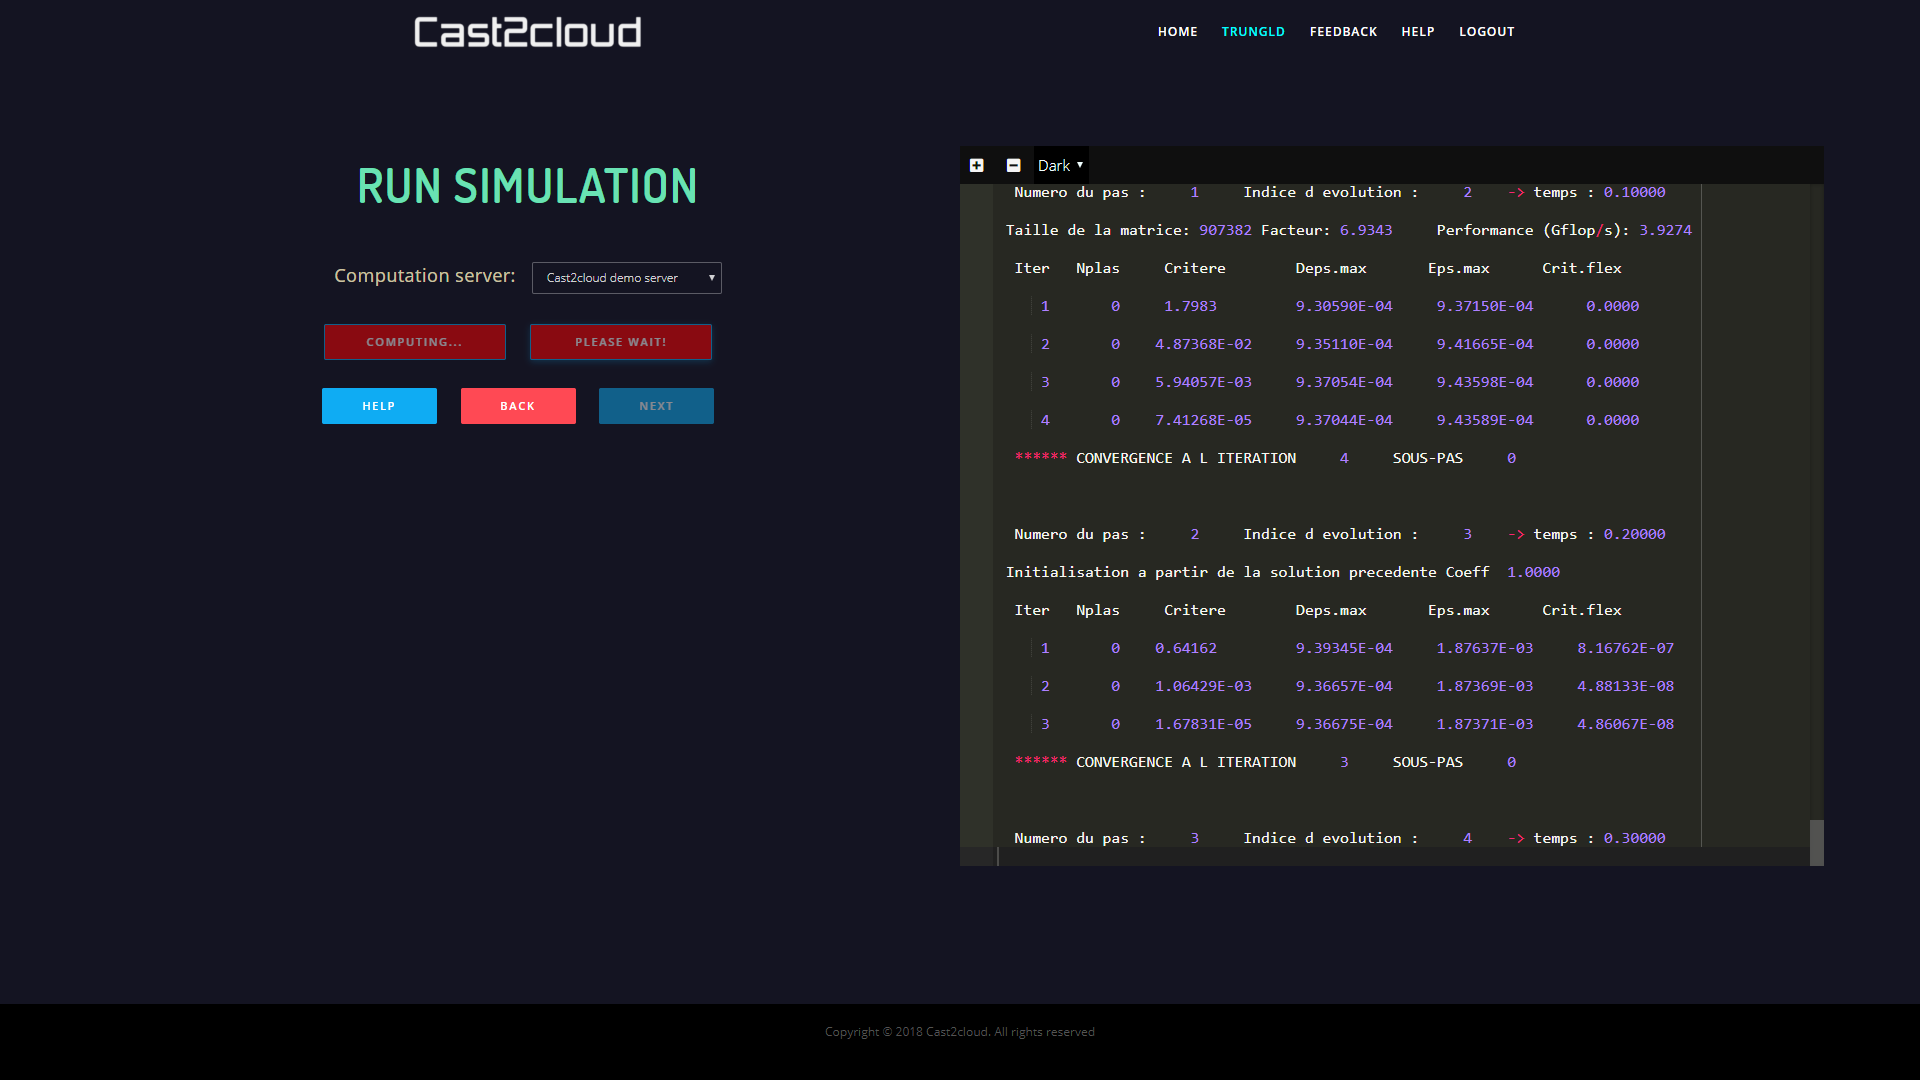The width and height of the screenshot is (1920, 1080).
Task: Open the FEEDBACK page
Action: (1343, 32)
